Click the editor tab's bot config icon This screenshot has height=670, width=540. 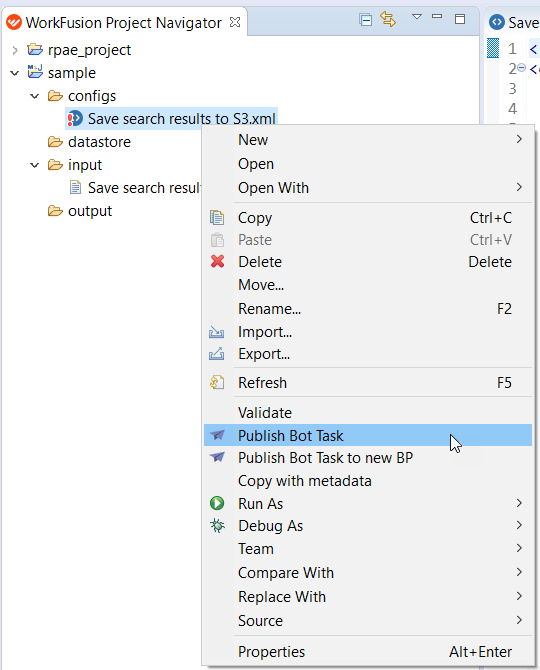click(497, 22)
